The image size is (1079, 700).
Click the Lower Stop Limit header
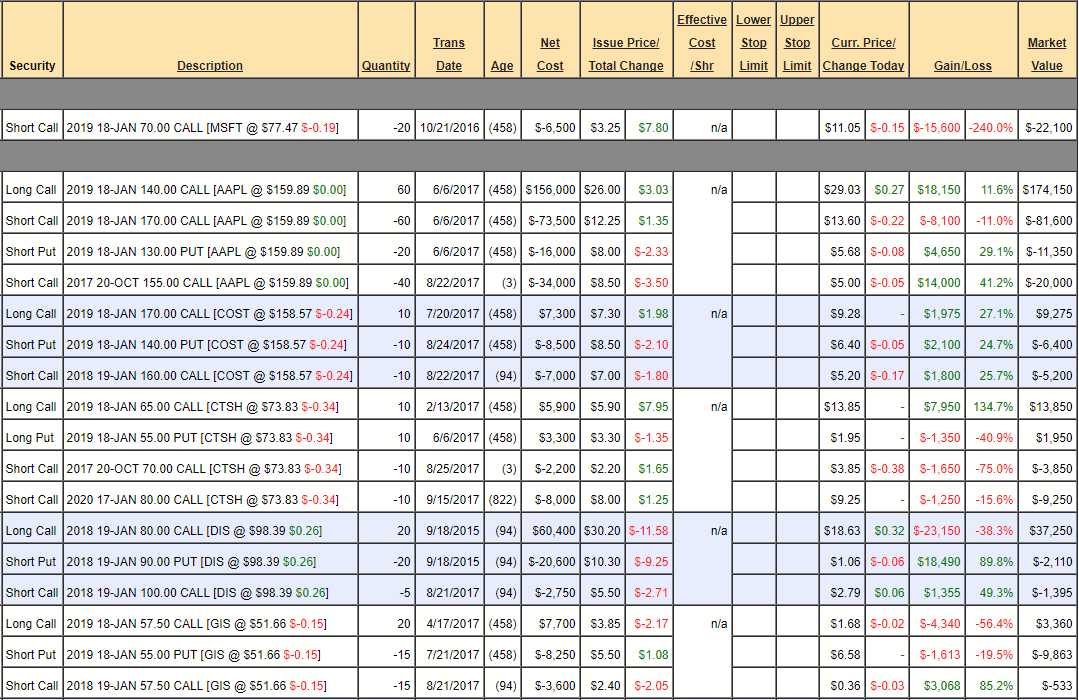pyautogui.click(x=753, y=43)
